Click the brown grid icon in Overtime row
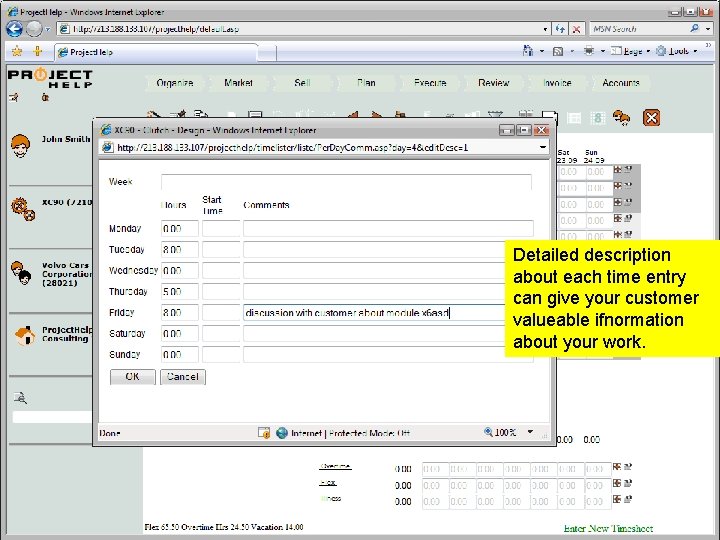The width and height of the screenshot is (720, 540). pyautogui.click(x=617, y=467)
